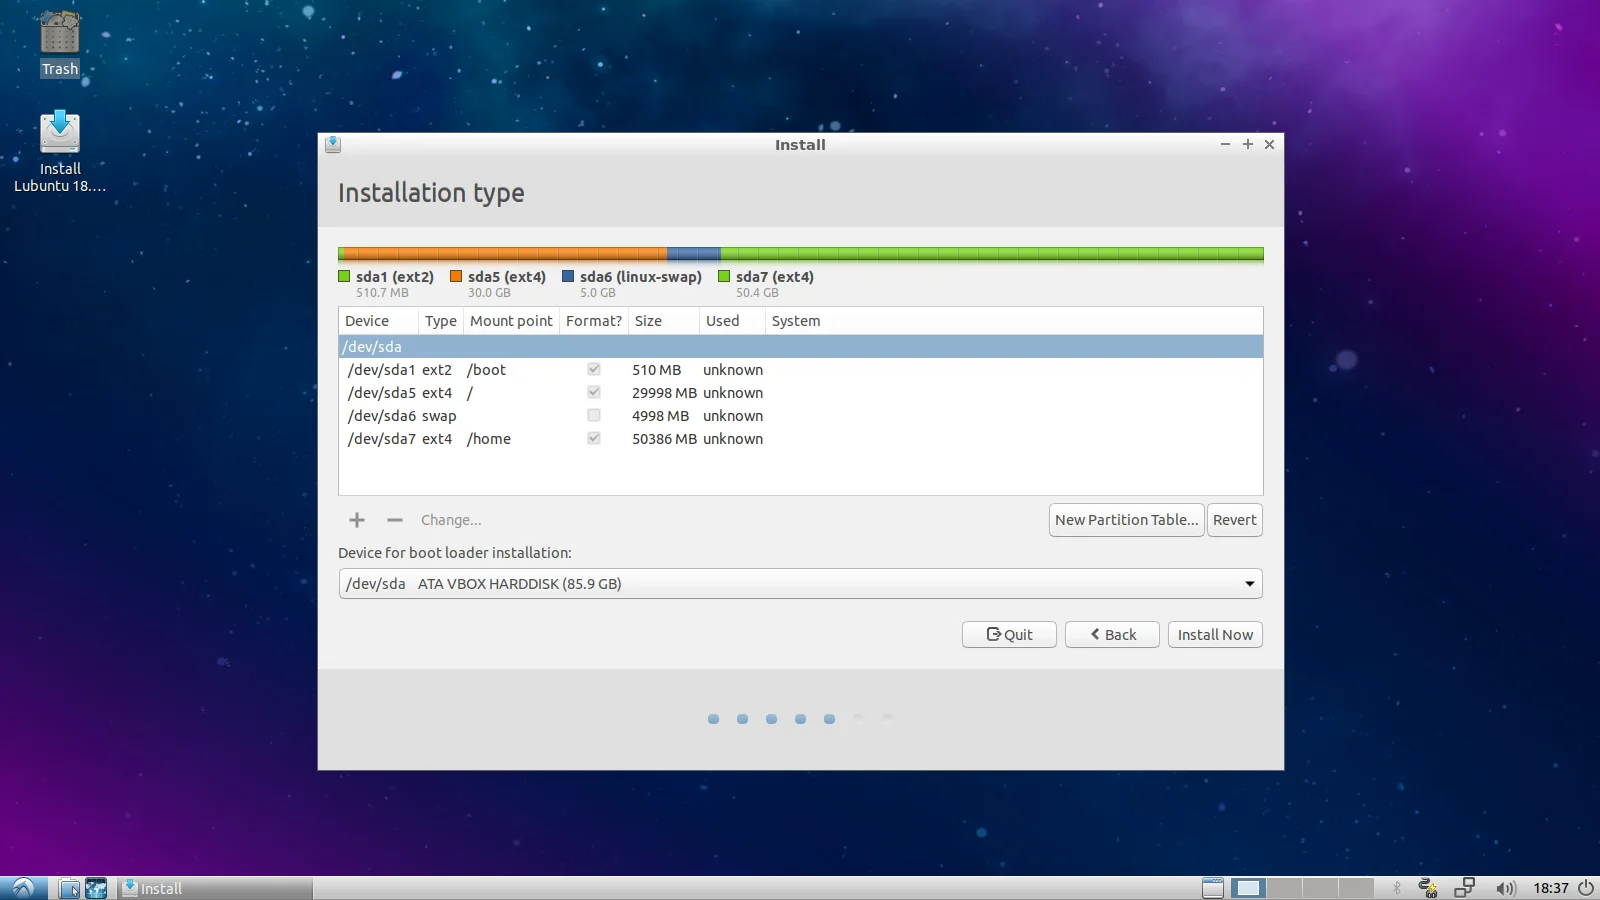Click the power button icon in the taskbar

click(x=1586, y=888)
